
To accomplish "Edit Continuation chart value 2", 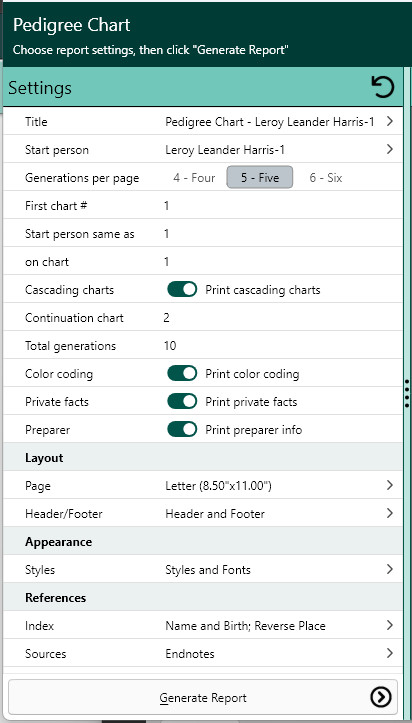I will (166, 318).
